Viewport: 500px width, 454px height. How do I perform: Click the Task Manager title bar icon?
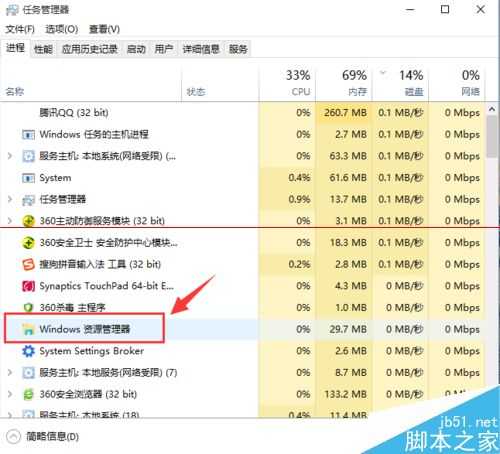(x=12, y=10)
